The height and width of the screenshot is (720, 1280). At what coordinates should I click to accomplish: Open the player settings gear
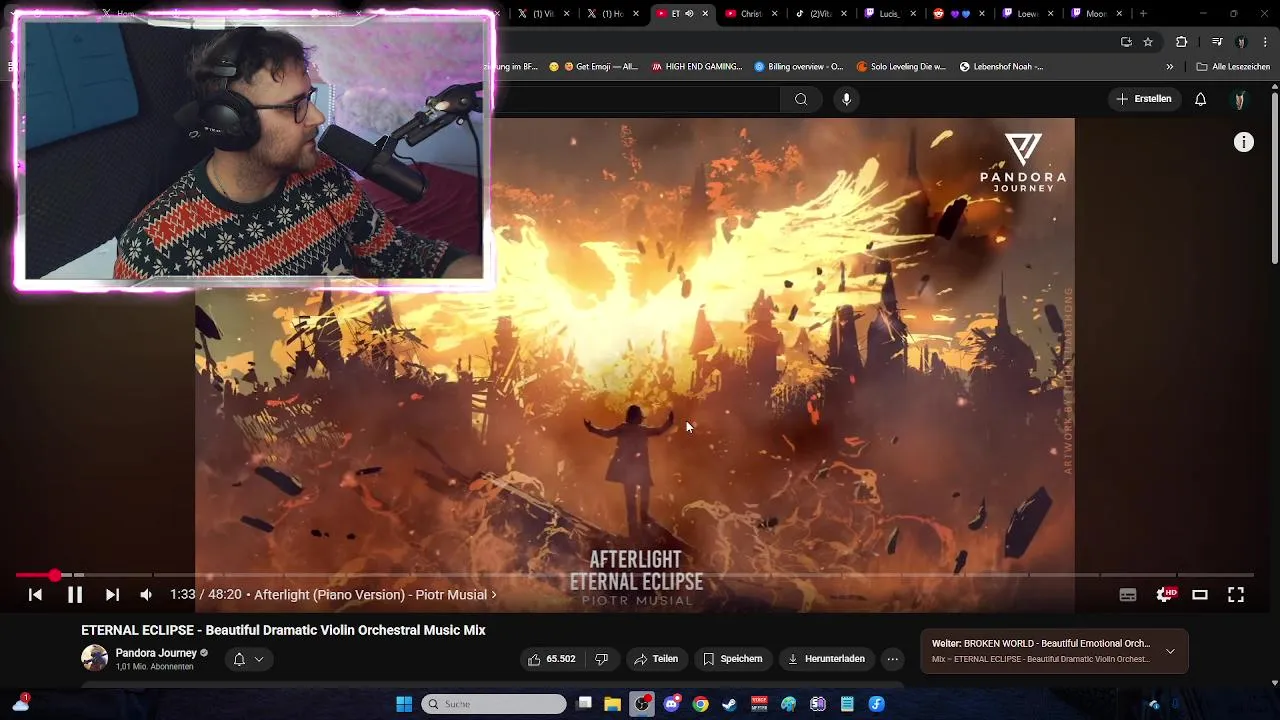tap(1165, 595)
